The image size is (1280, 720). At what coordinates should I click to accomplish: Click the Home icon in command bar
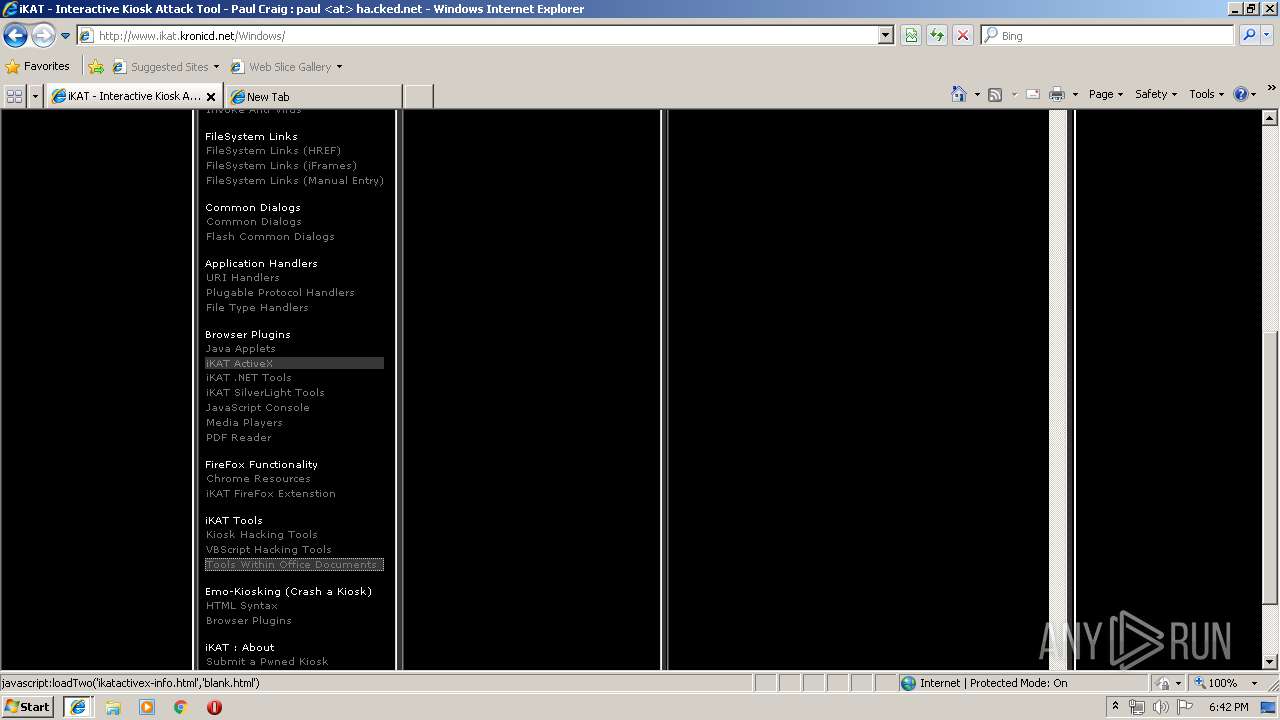959,94
